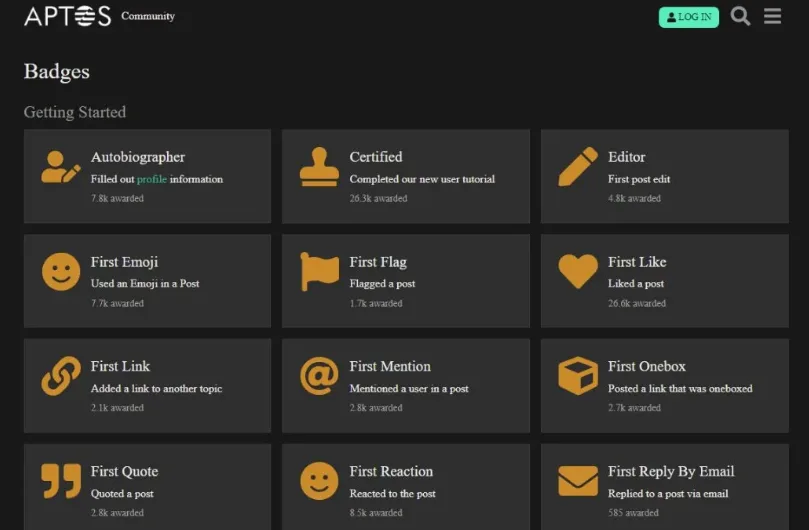Click the '26.3k awarded' count
Image resolution: width=809 pixels, height=530 pixels.
click(x=378, y=198)
